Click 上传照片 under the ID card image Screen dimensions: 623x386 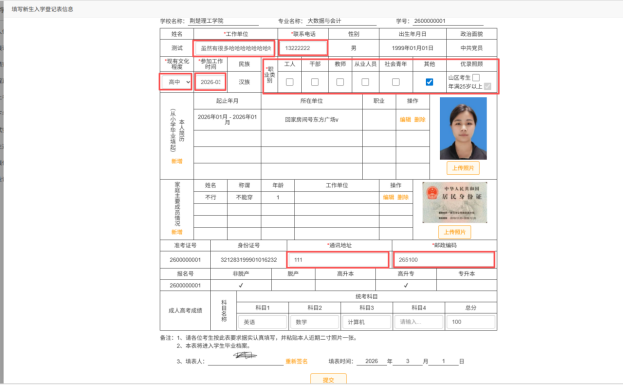tap(455, 232)
